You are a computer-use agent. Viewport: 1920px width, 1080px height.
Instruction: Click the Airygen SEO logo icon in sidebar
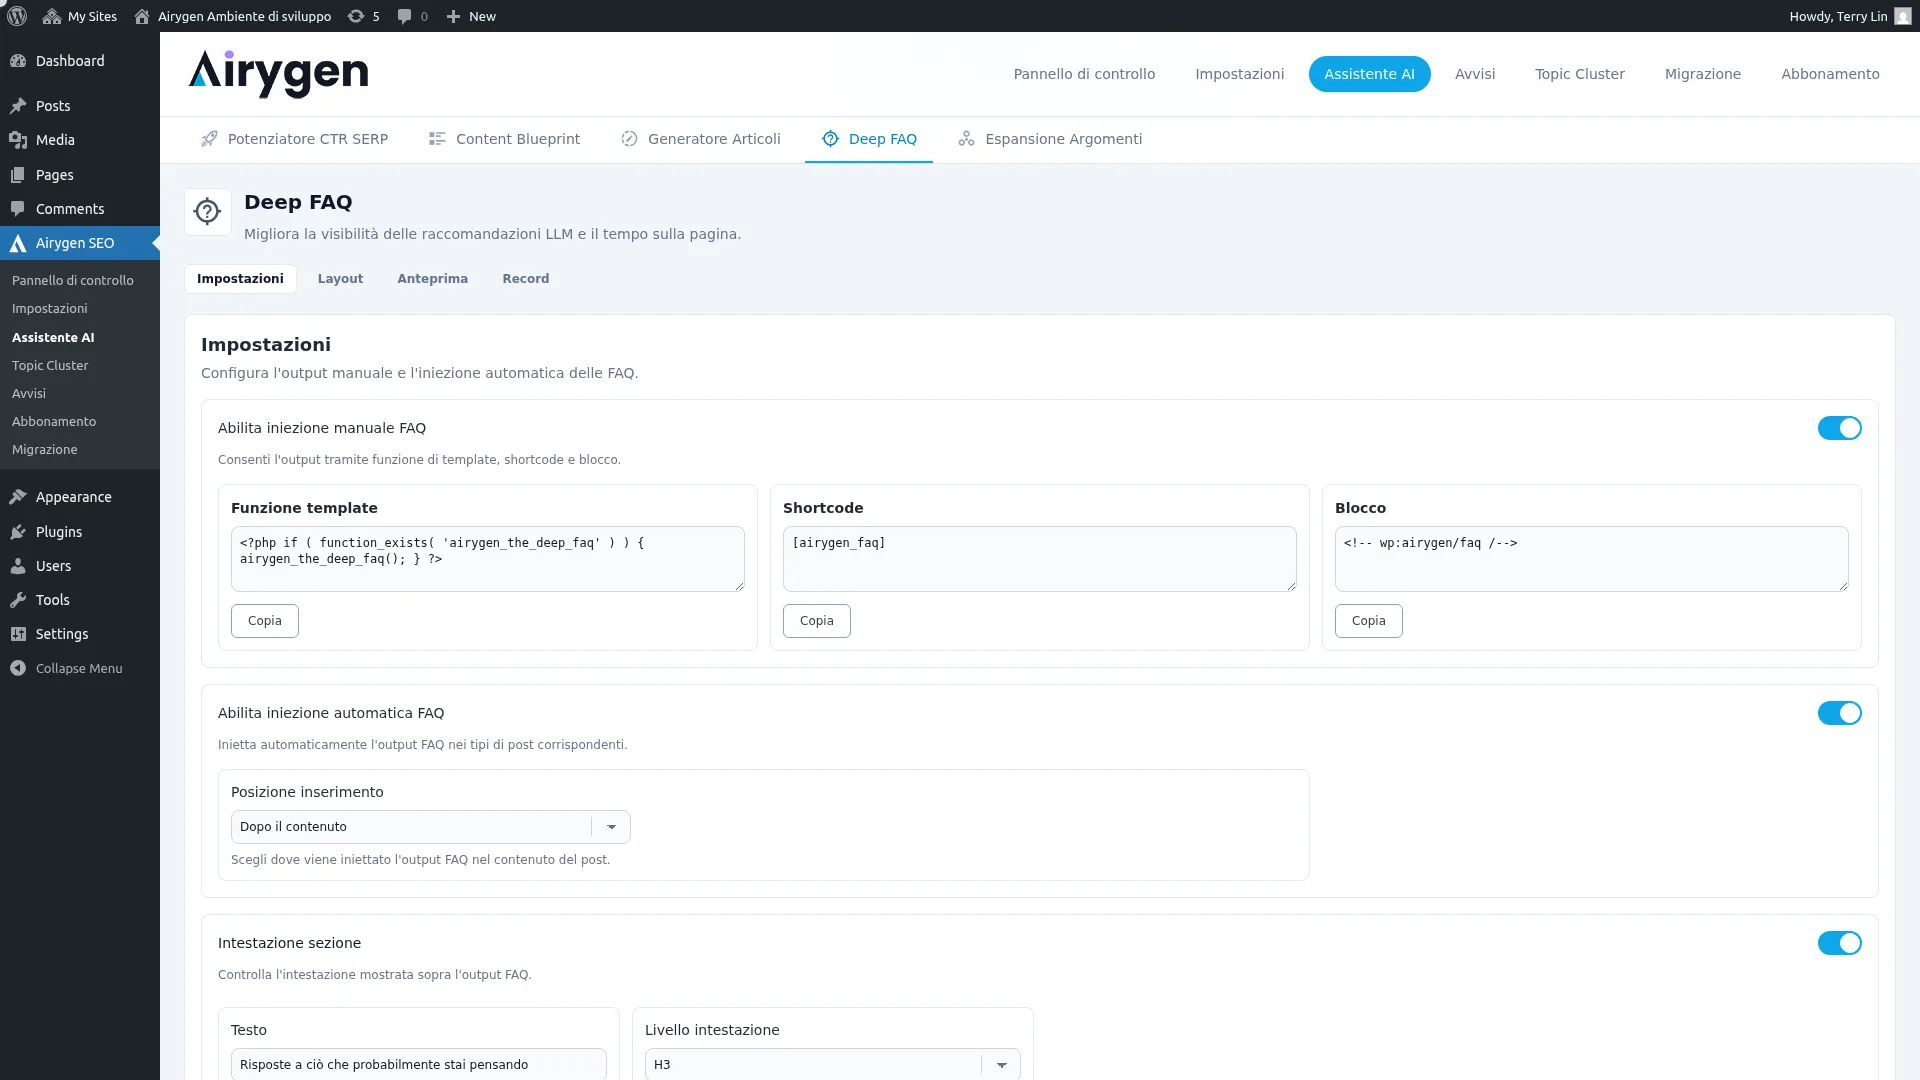click(x=18, y=243)
